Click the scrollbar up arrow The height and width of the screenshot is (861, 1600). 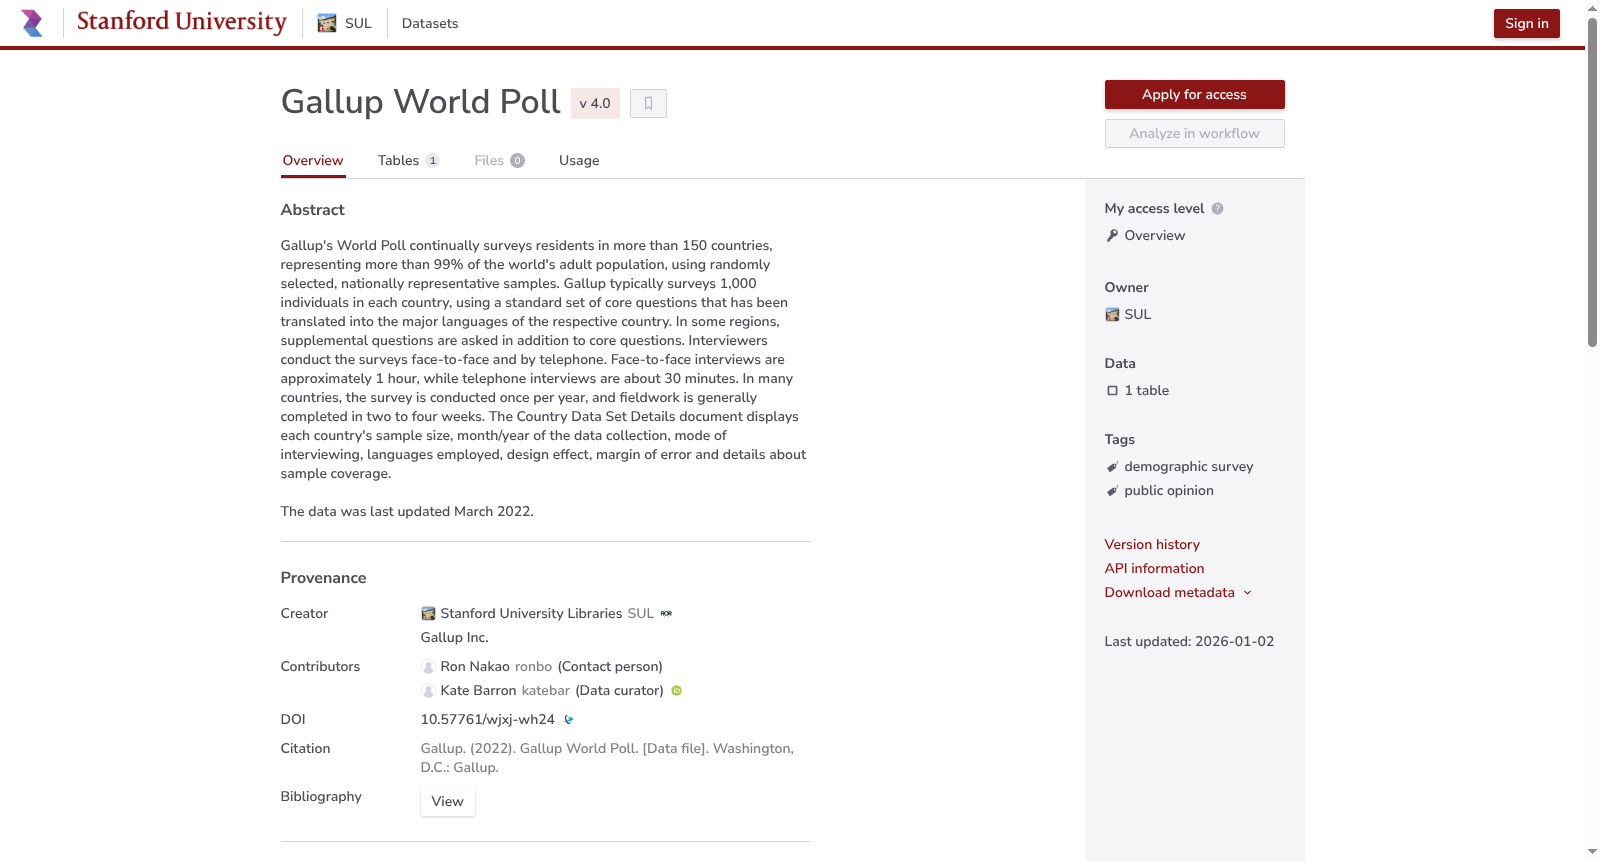[1592, 8]
